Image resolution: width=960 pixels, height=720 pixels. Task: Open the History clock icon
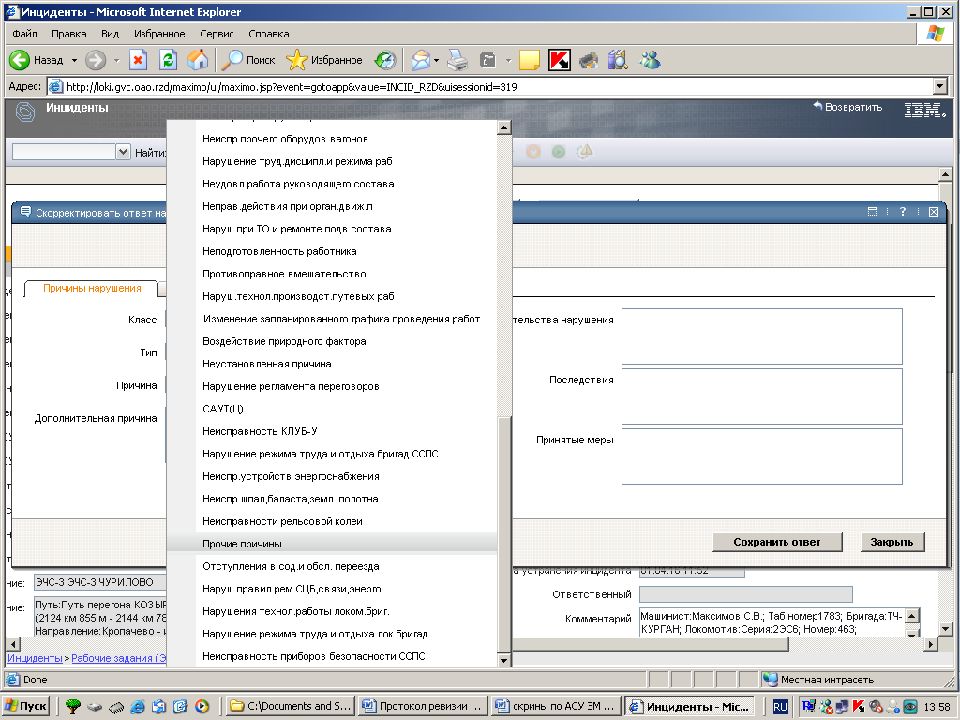pyautogui.click(x=385, y=60)
